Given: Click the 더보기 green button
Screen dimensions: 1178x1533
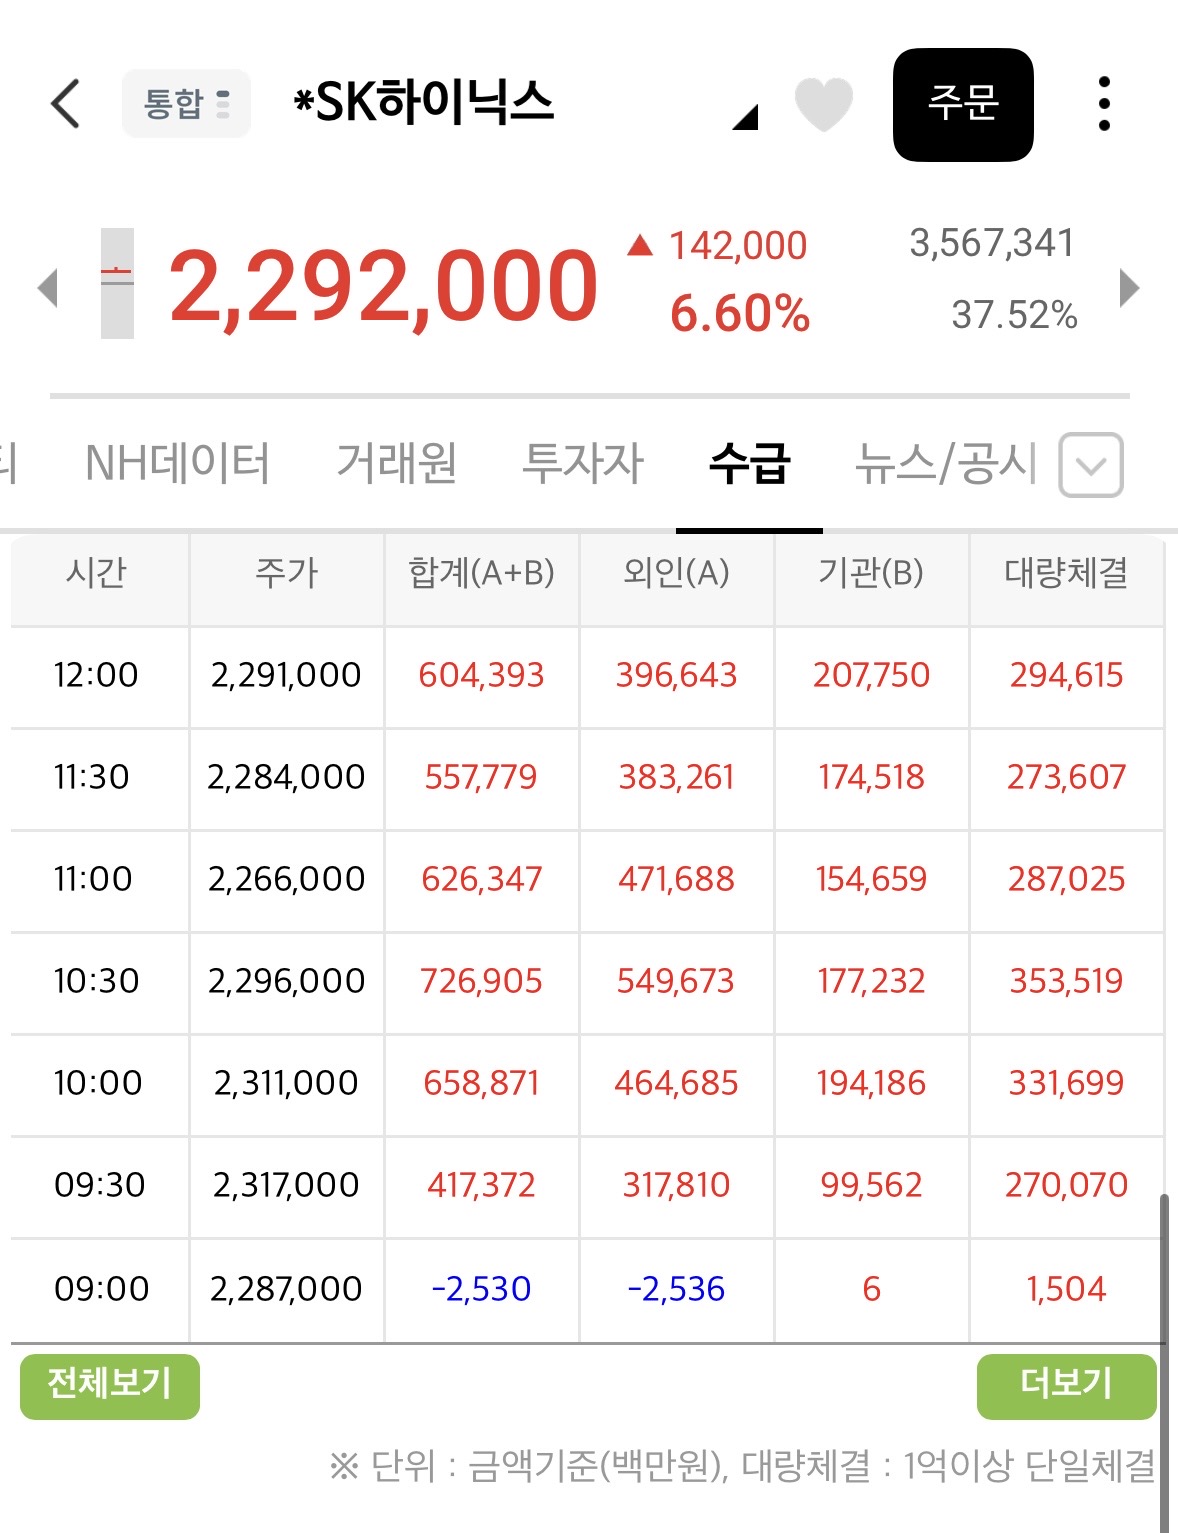Looking at the screenshot, I should click(1066, 1386).
